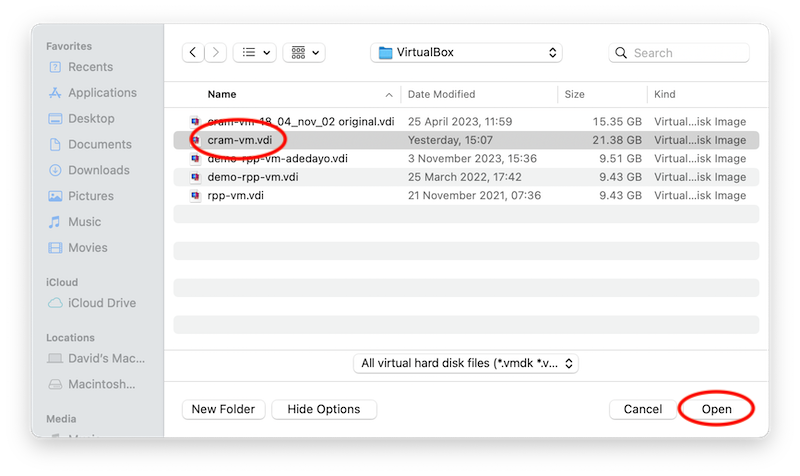800x476 pixels.
Task: Select the Macintosh disk in sidebar
Action: click(102, 384)
